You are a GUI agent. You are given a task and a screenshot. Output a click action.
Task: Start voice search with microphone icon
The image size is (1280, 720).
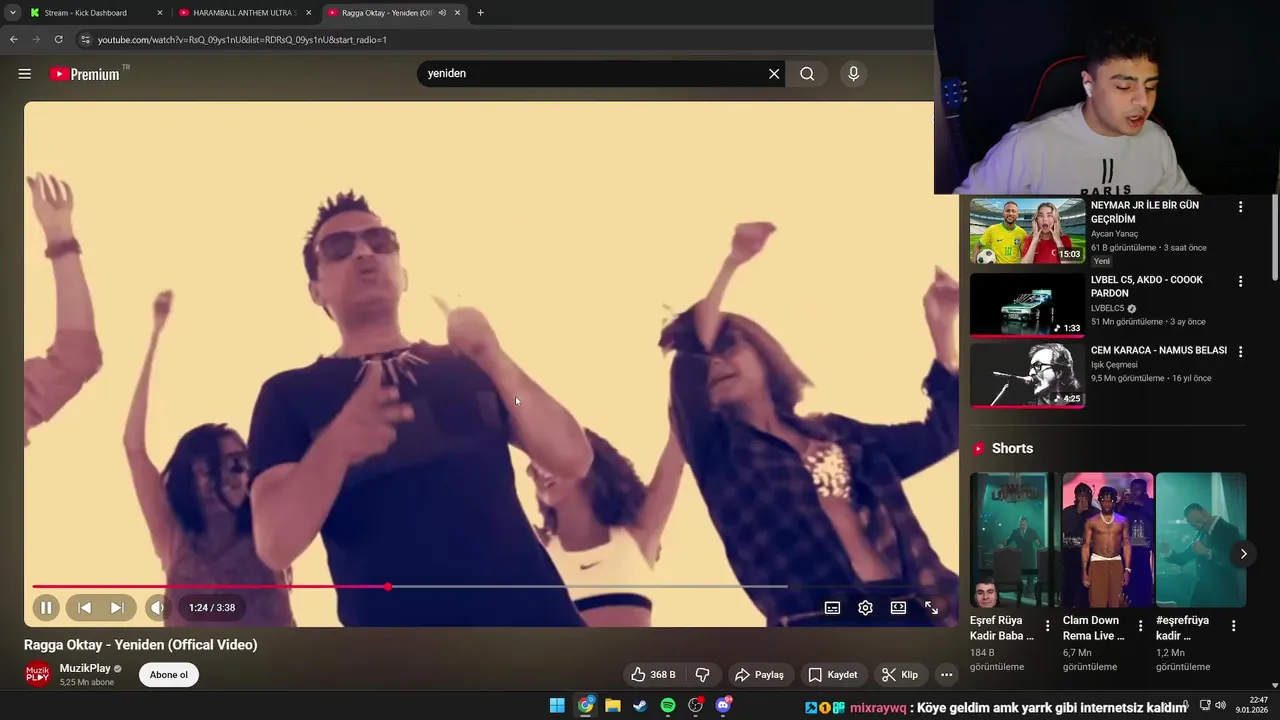[x=853, y=74]
